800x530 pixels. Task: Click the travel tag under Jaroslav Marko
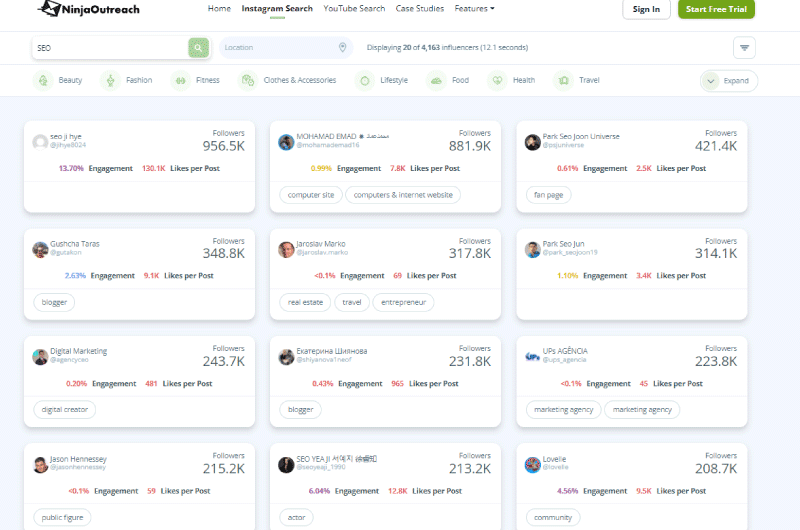tap(352, 302)
